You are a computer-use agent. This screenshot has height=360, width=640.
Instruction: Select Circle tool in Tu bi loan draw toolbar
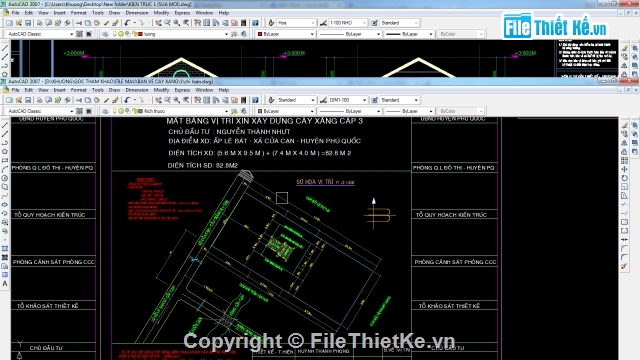pos(5,178)
